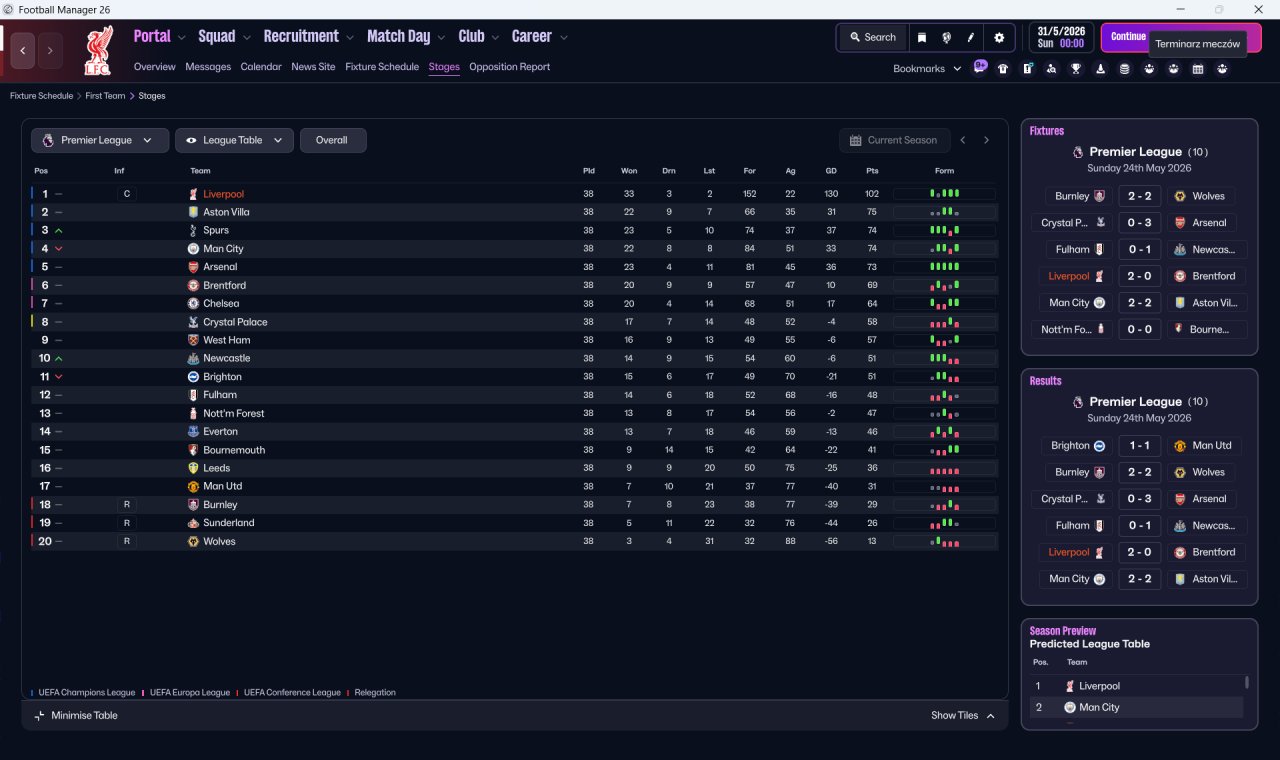This screenshot has height=760, width=1280.
Task: Select Brentford team name in league table
Action: click(224, 285)
